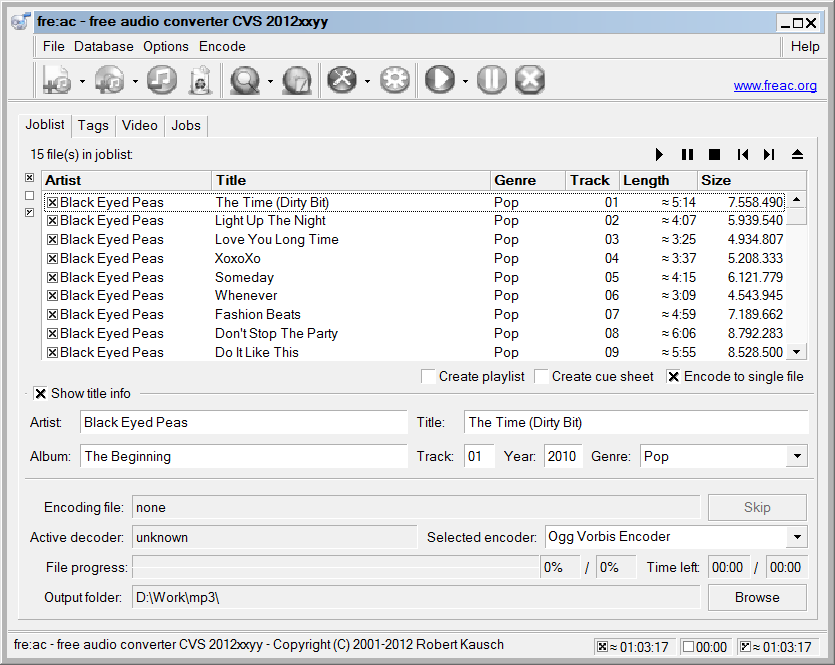Sort joblist by Size column header

pyautogui.click(x=752, y=180)
